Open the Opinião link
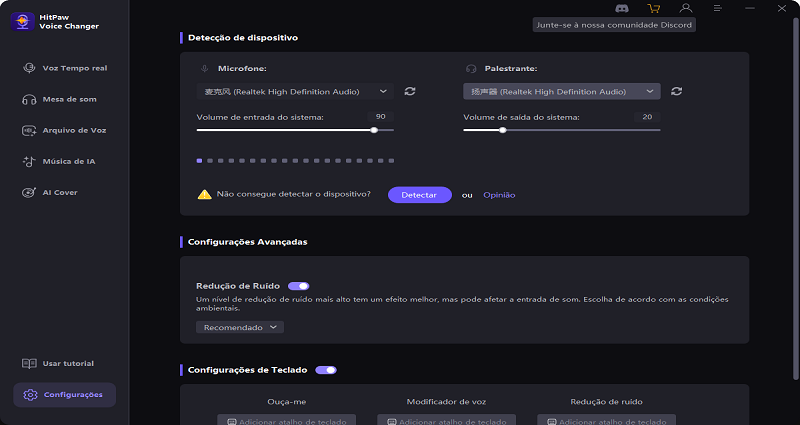This screenshot has height=425, width=800. pos(499,195)
